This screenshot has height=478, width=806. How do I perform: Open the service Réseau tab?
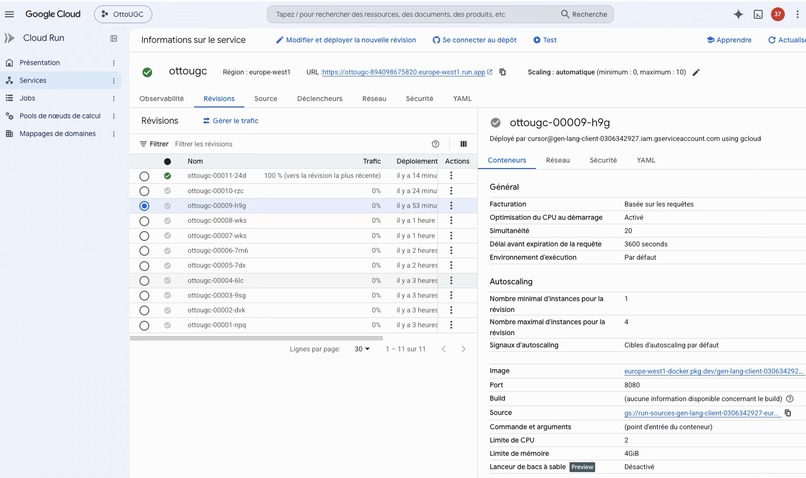(x=374, y=99)
